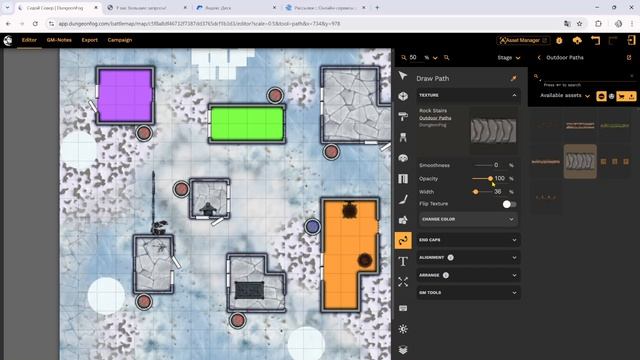
Task: Reload the browser page
Action: (x=35, y=24)
